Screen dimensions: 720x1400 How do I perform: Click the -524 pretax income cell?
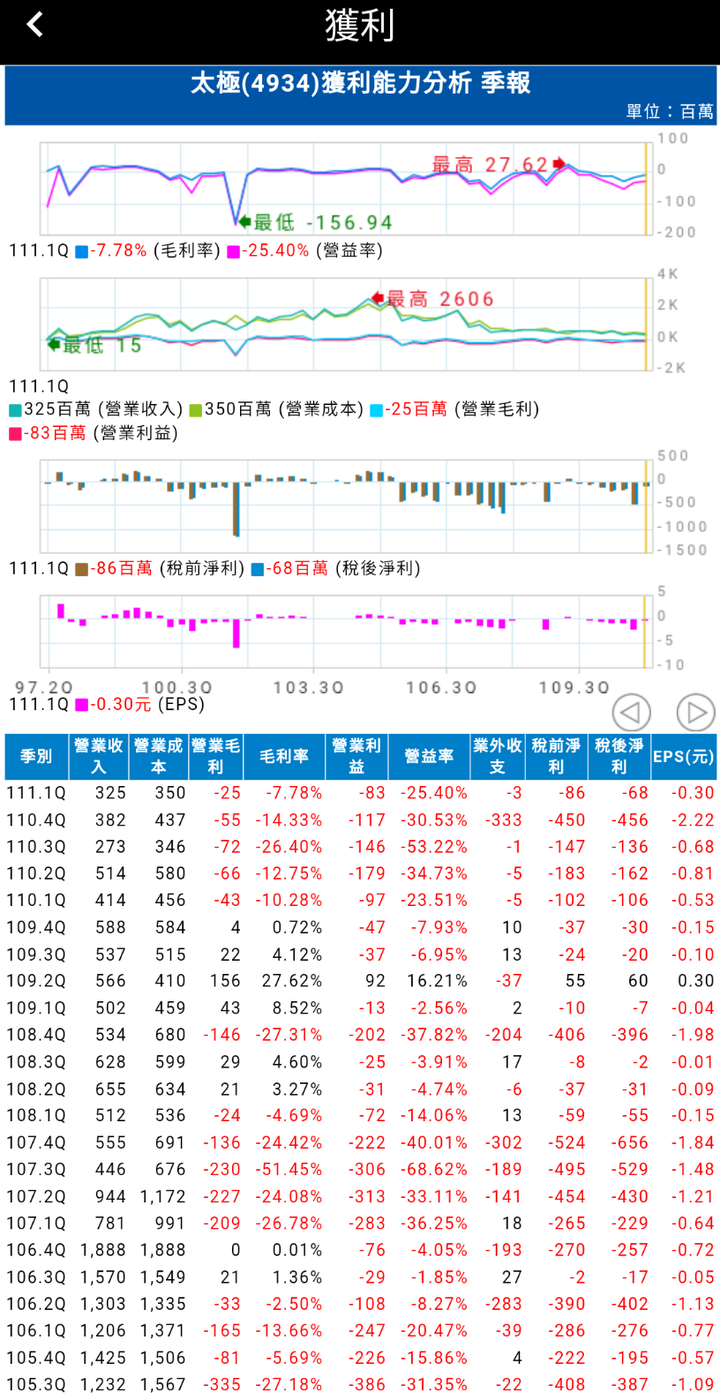click(x=565, y=1143)
